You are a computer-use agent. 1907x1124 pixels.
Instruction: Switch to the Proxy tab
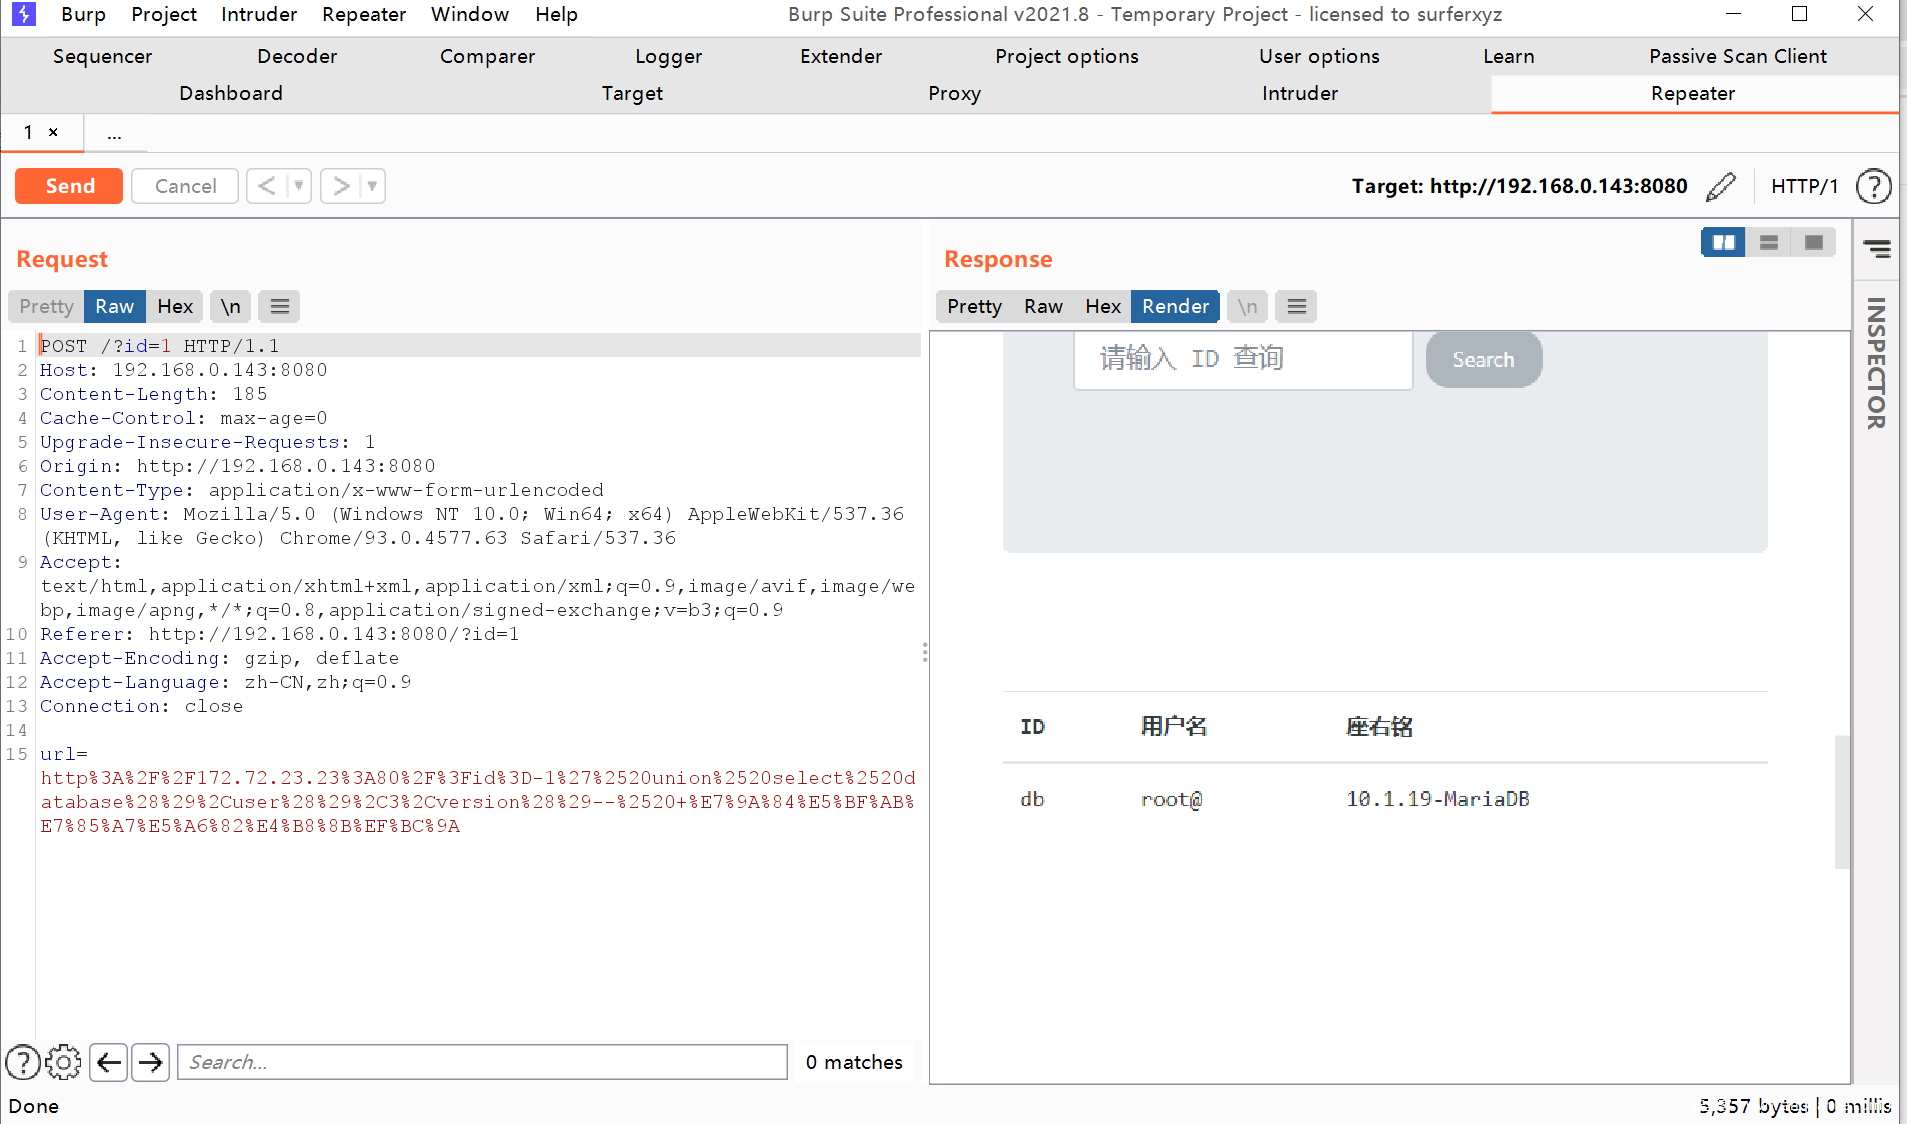tap(954, 93)
